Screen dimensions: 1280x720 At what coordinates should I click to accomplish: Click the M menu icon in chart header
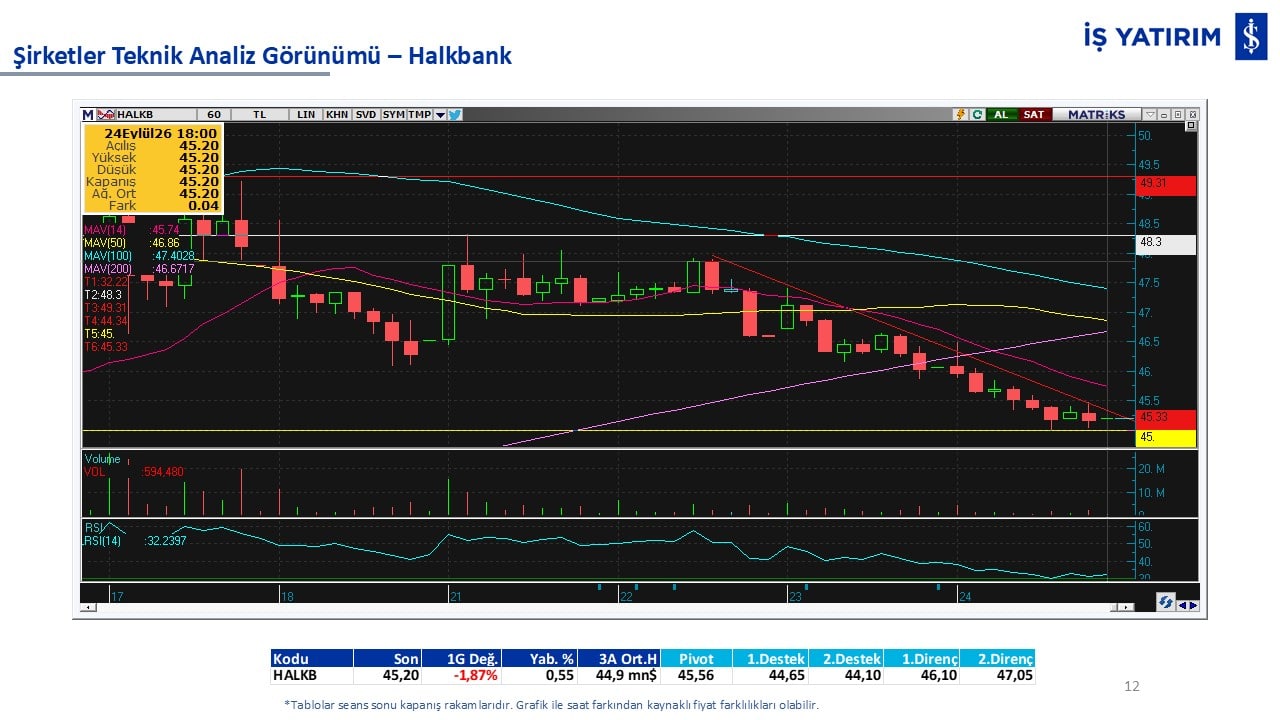[x=88, y=114]
